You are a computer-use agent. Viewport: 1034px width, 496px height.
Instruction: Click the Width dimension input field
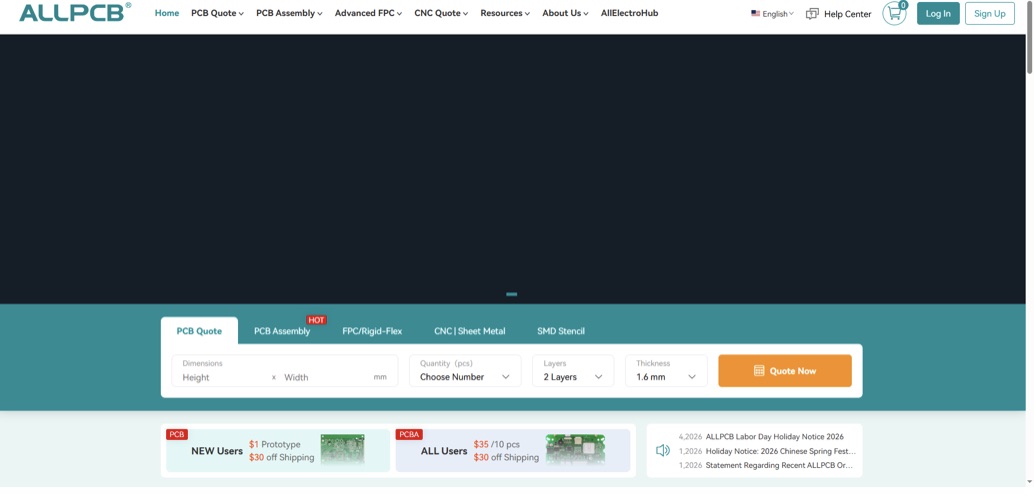tap(326, 377)
